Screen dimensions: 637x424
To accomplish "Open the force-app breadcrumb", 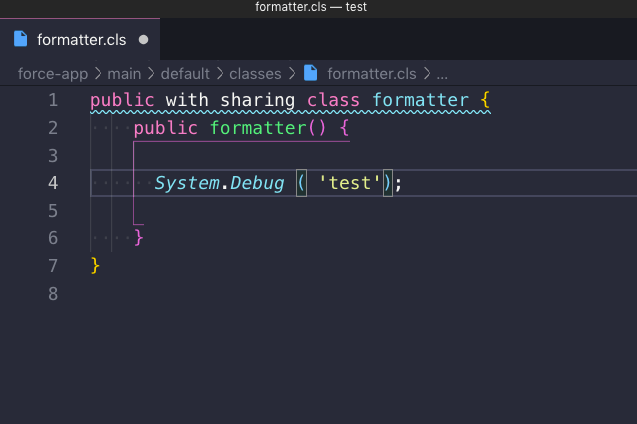I will (x=53, y=74).
